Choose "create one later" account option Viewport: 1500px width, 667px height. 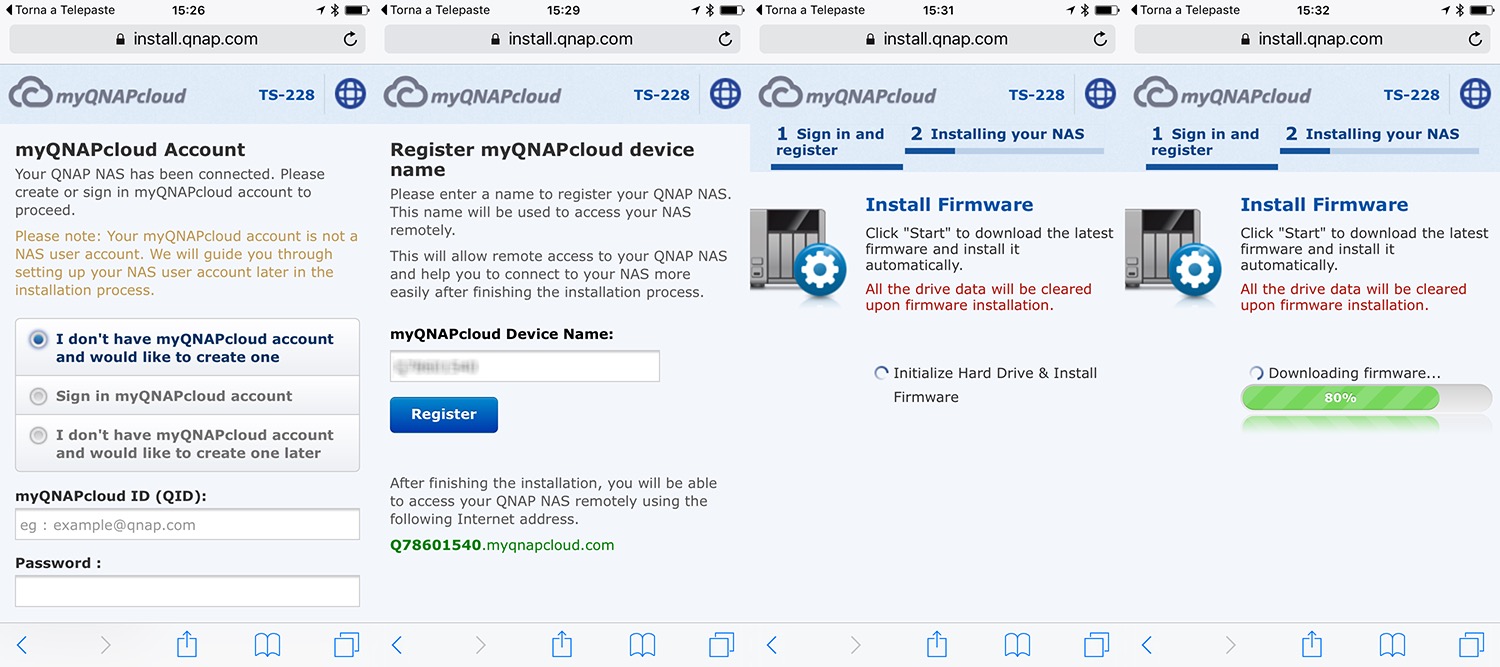coord(187,444)
